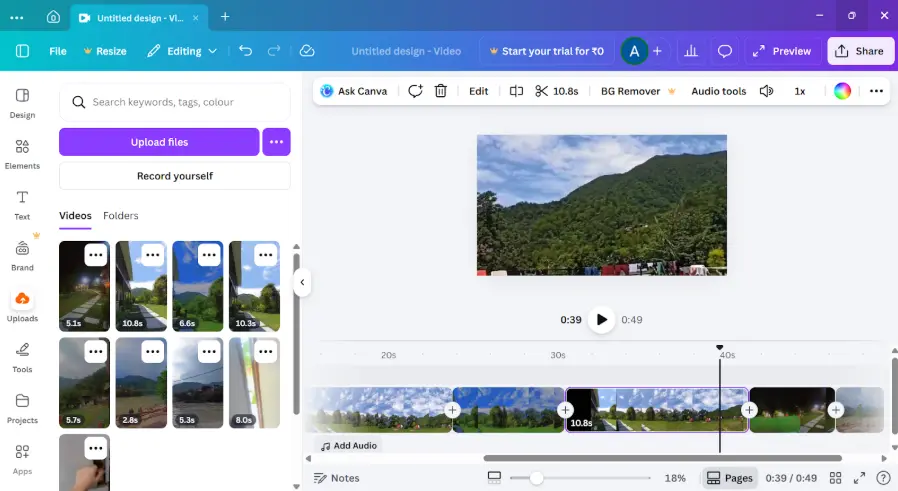This screenshot has height=491, width=898.
Task: Undo the last action
Action: pos(246,51)
